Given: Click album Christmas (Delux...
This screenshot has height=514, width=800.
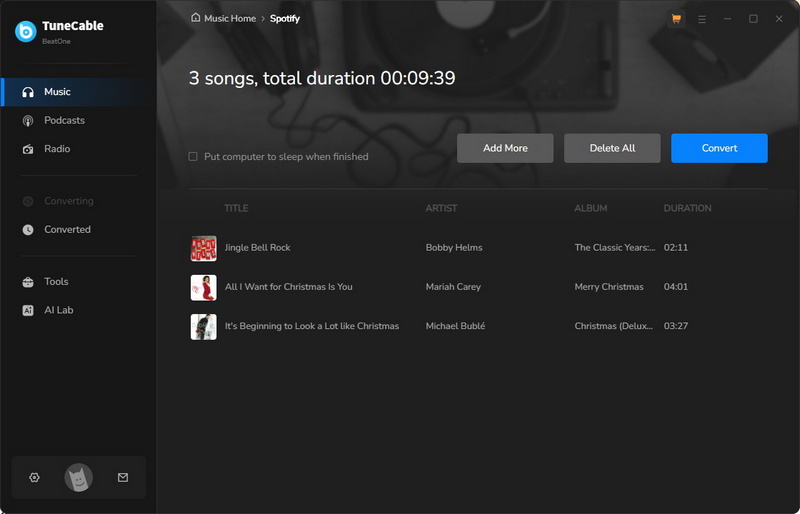Looking at the screenshot, I should click(614, 326).
